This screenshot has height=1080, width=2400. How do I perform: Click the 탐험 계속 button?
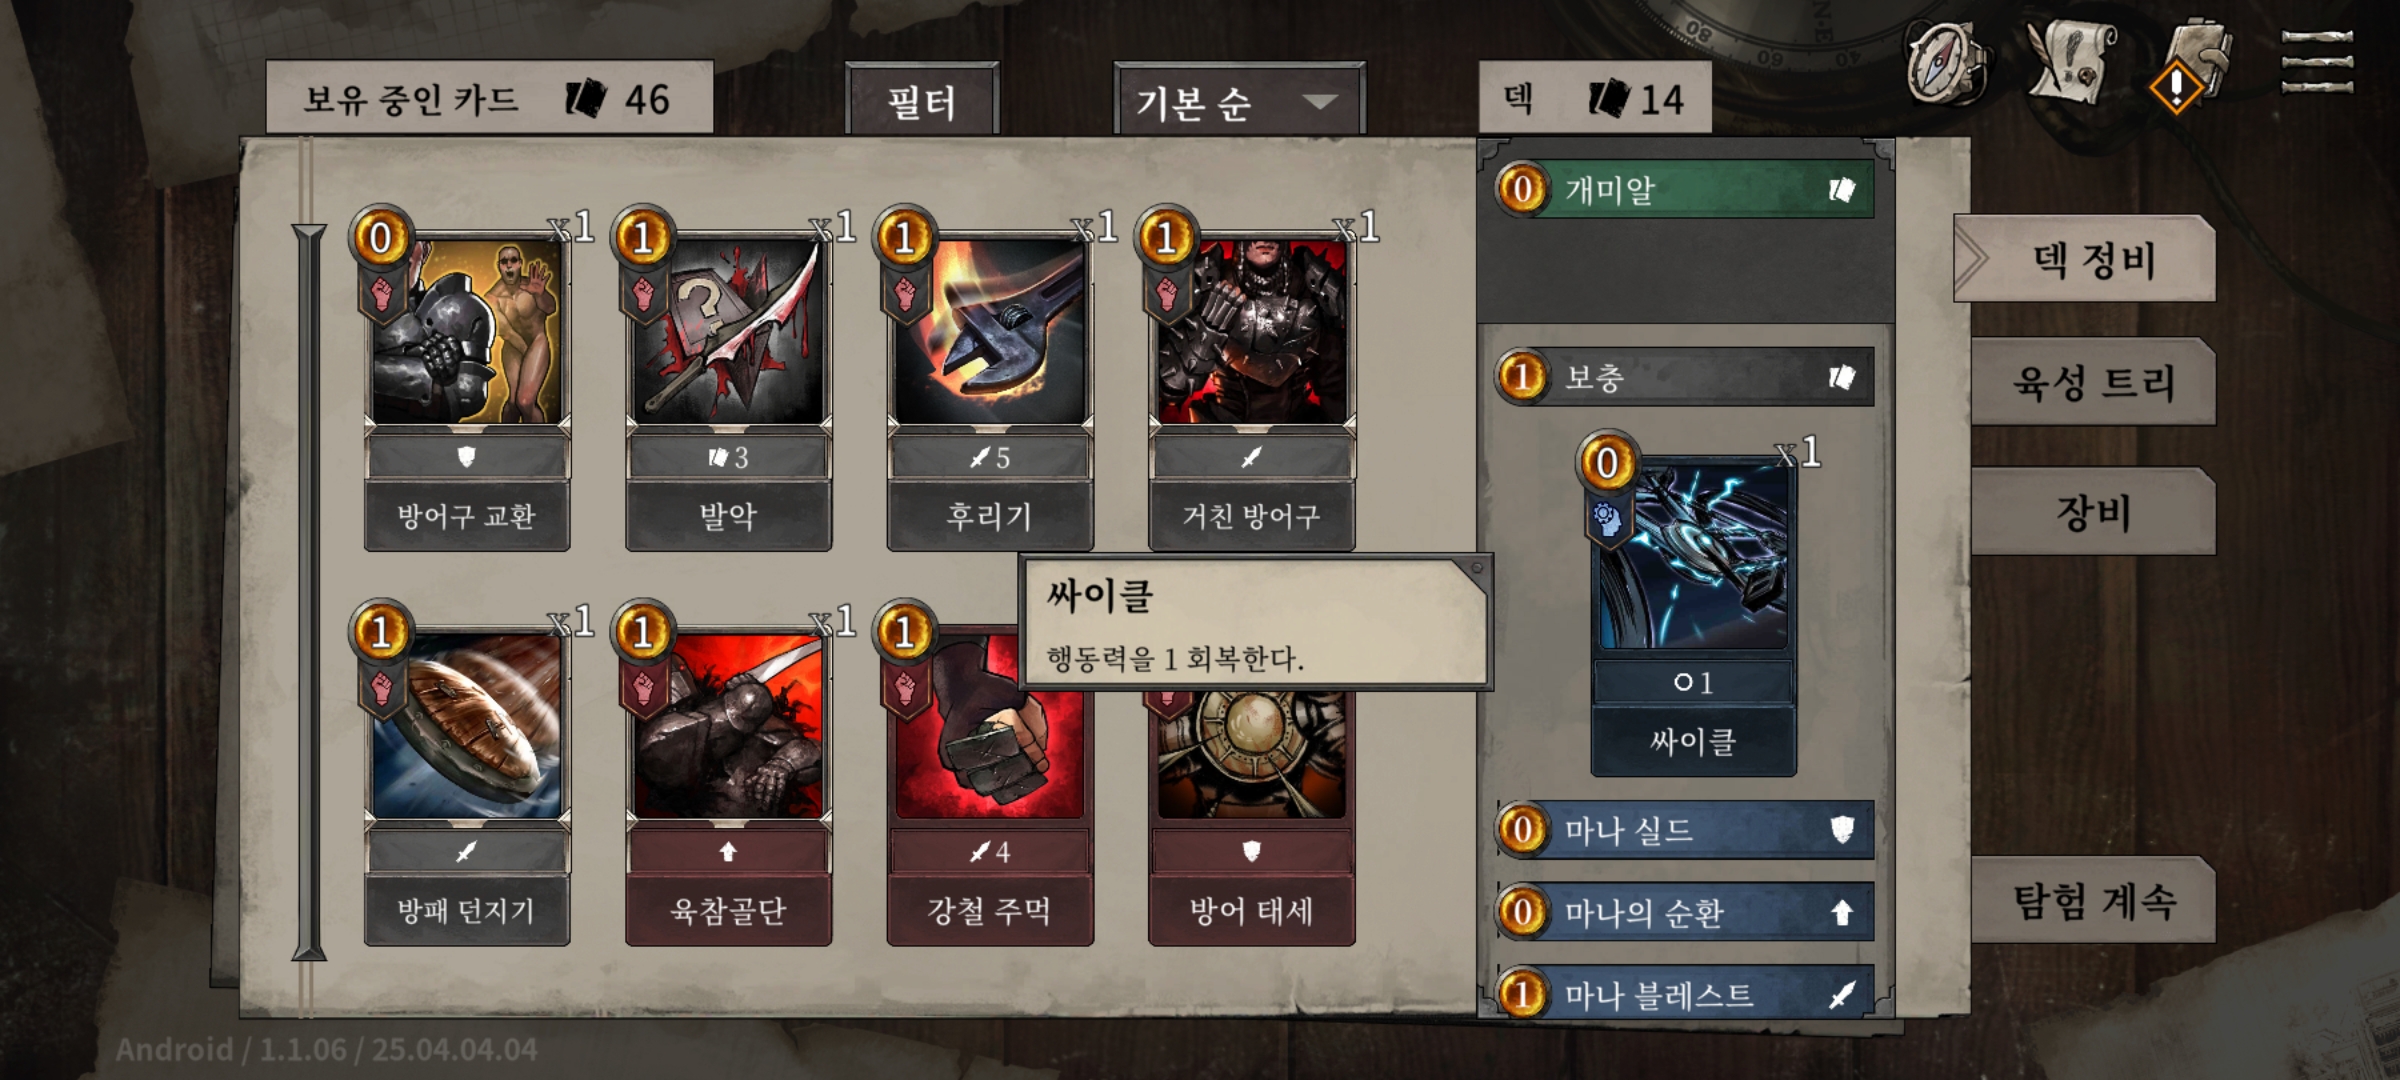click(2094, 901)
